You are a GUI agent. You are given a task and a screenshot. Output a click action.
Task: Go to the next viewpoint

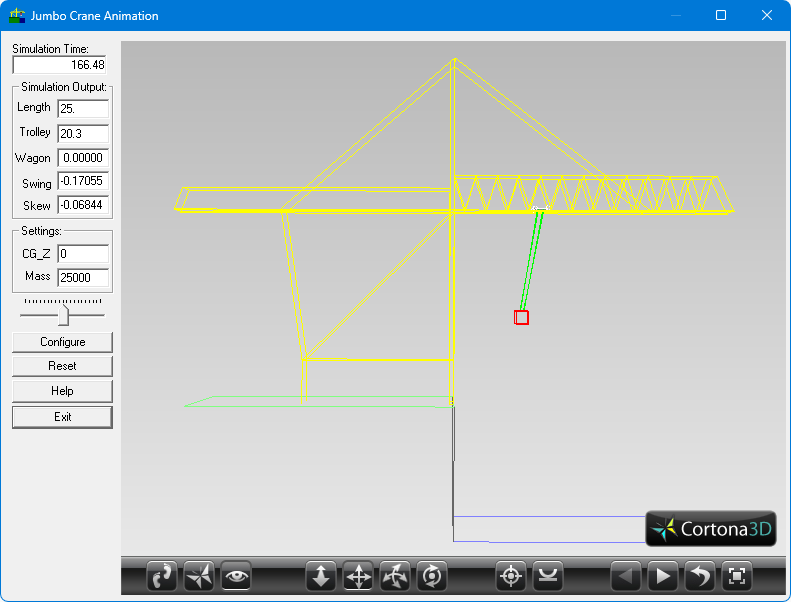(x=663, y=576)
